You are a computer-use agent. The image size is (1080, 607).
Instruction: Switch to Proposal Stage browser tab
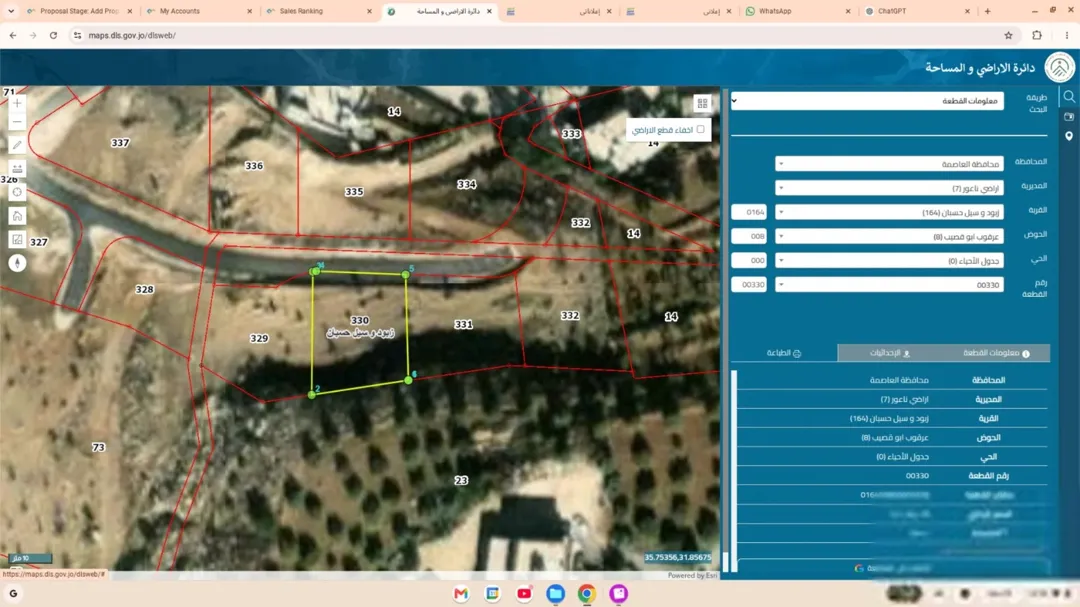78,11
